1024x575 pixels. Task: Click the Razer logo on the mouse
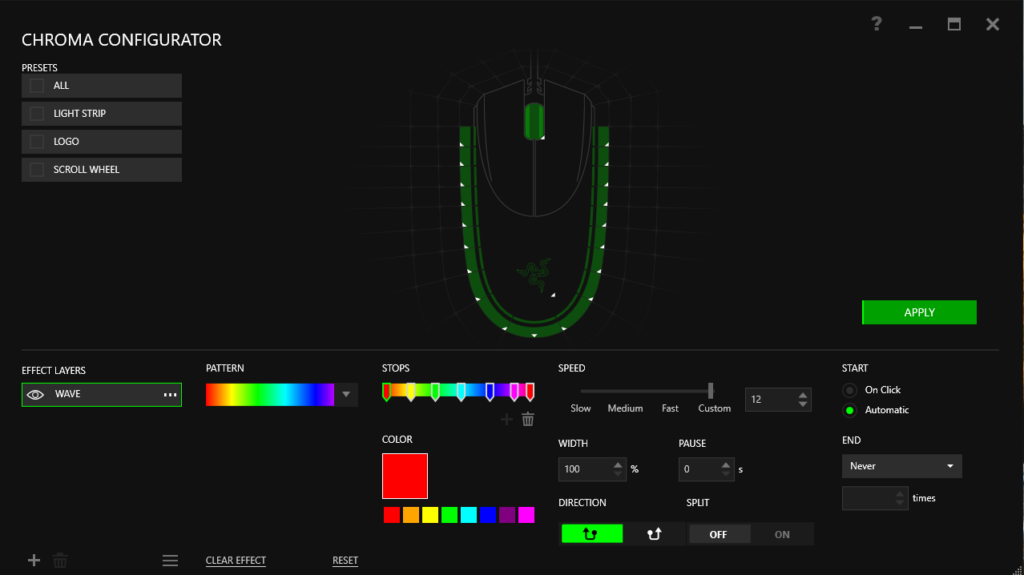pyautogui.click(x=535, y=275)
